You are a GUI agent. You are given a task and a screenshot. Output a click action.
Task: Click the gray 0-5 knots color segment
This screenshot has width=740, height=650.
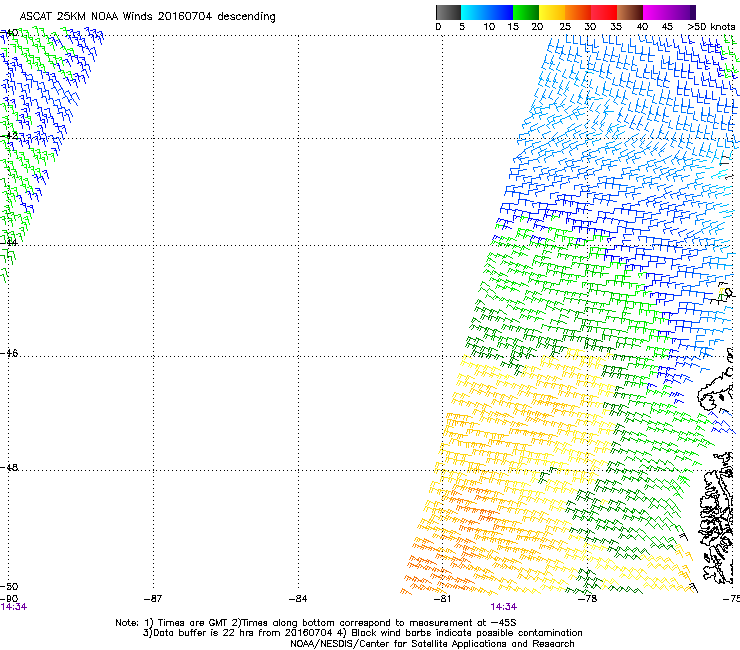[x=448, y=12]
